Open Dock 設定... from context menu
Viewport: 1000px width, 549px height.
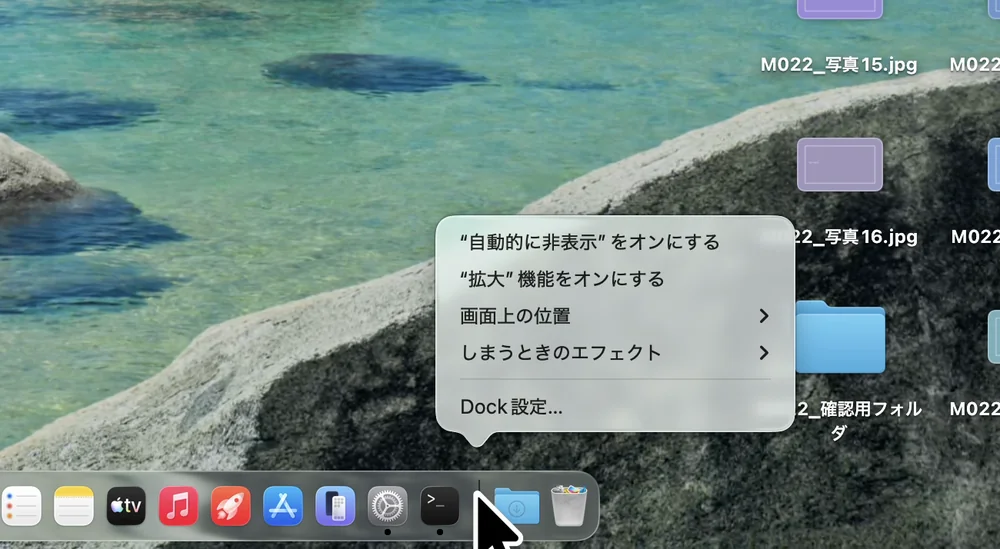[615, 407]
